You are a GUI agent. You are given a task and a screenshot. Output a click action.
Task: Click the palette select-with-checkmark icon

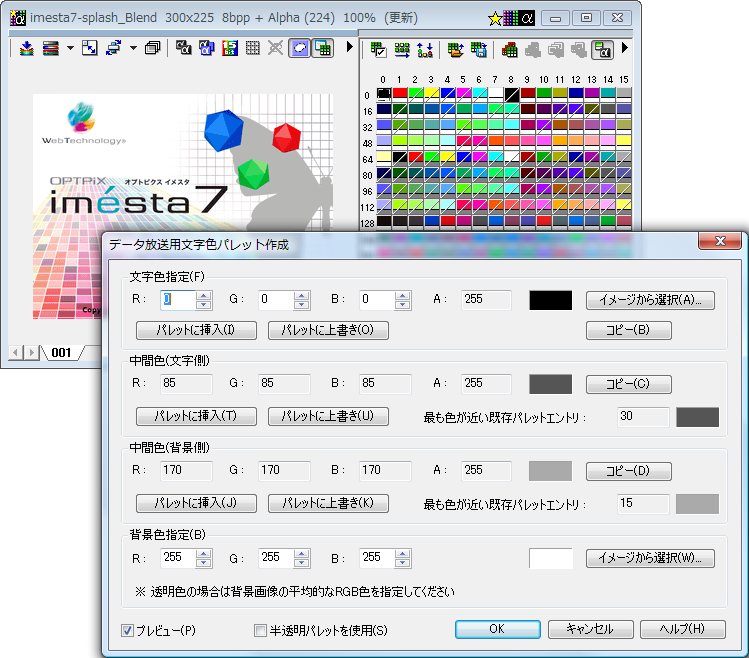coord(378,50)
